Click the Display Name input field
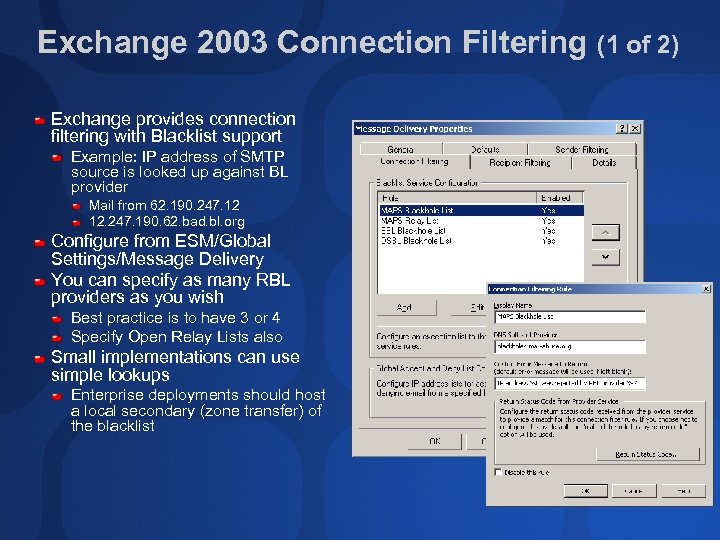 pos(570,316)
